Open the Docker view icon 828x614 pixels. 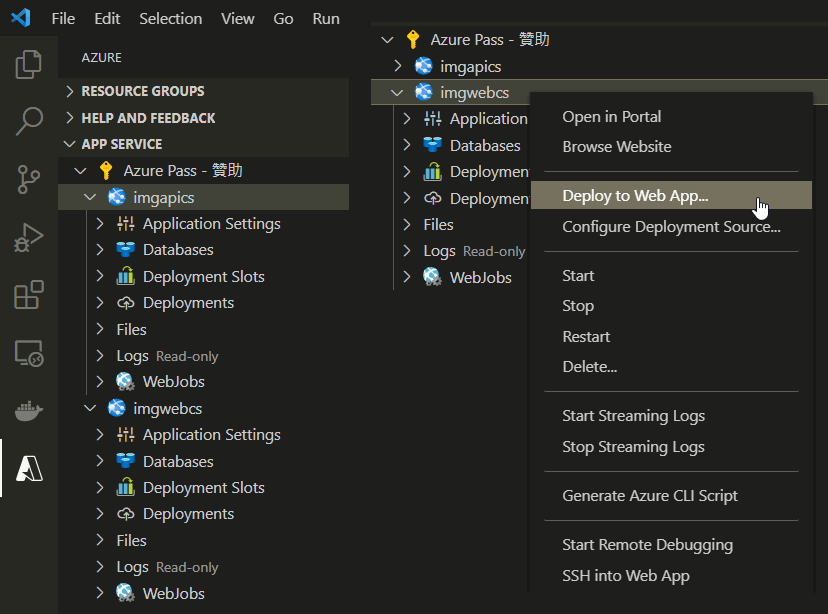[29, 410]
